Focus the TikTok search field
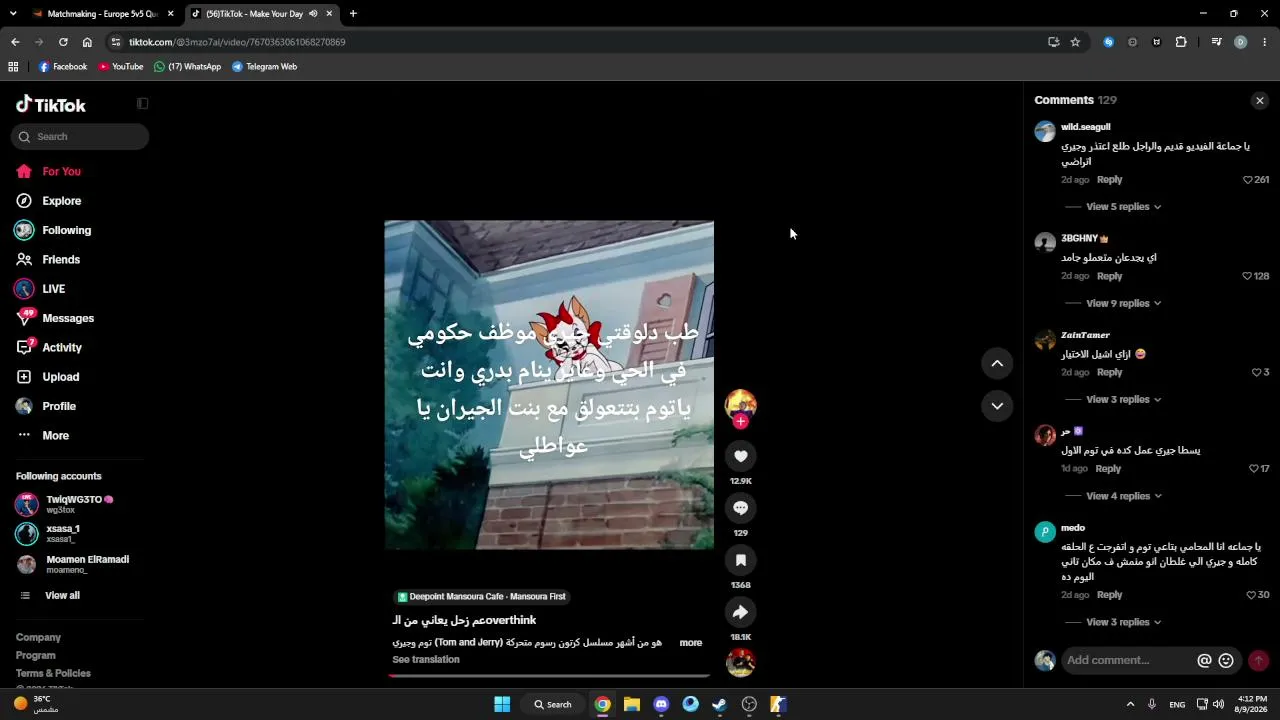The width and height of the screenshot is (1280, 720). pyautogui.click(x=80, y=137)
